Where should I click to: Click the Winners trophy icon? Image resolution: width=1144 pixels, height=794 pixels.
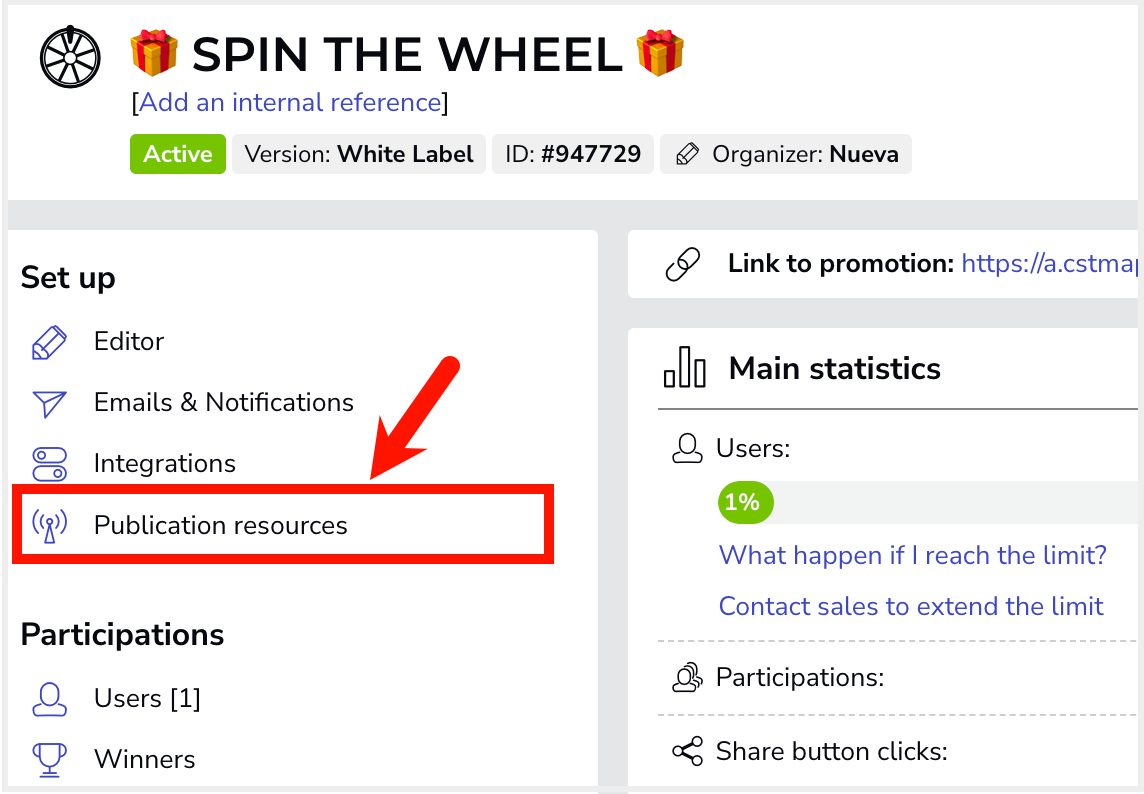(49, 760)
